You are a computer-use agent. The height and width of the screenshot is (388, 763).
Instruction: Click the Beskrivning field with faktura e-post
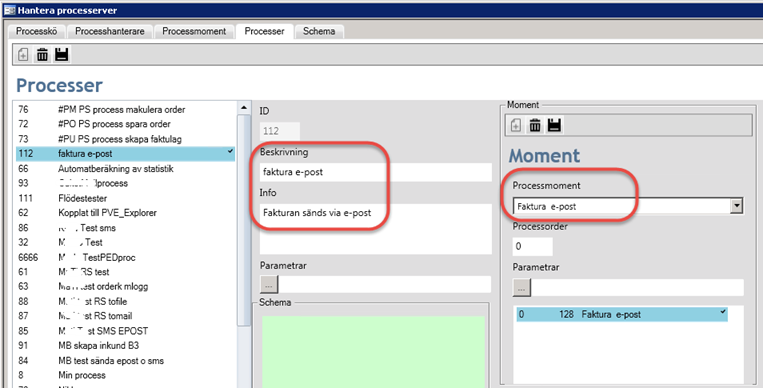[x=376, y=172]
